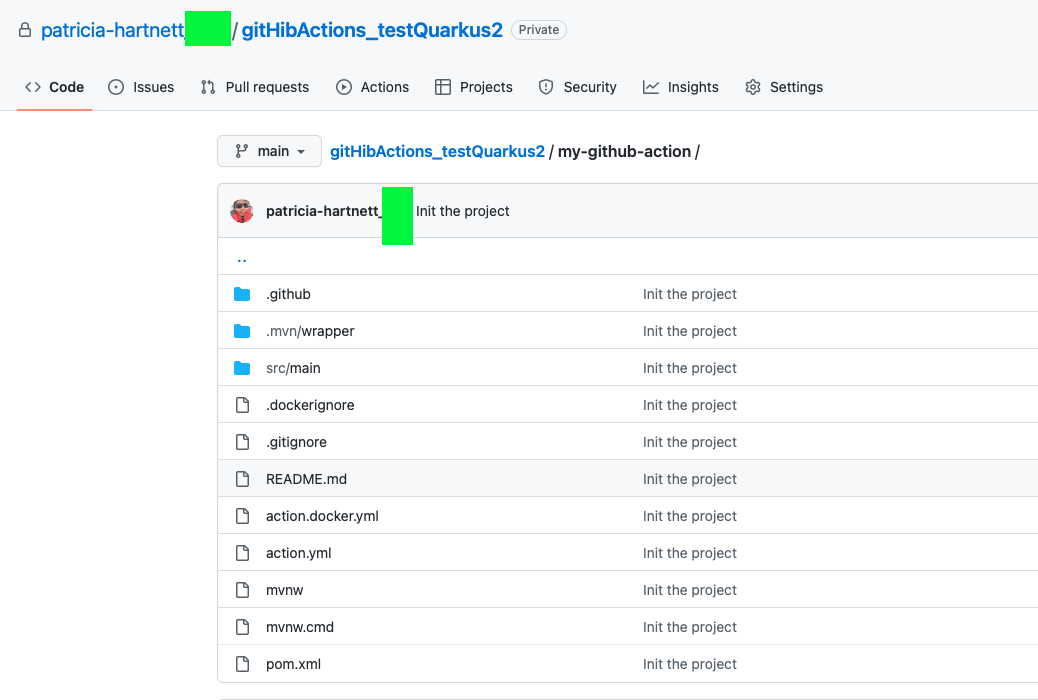Select the Insights graph icon
The width and height of the screenshot is (1038, 700).
point(653,87)
